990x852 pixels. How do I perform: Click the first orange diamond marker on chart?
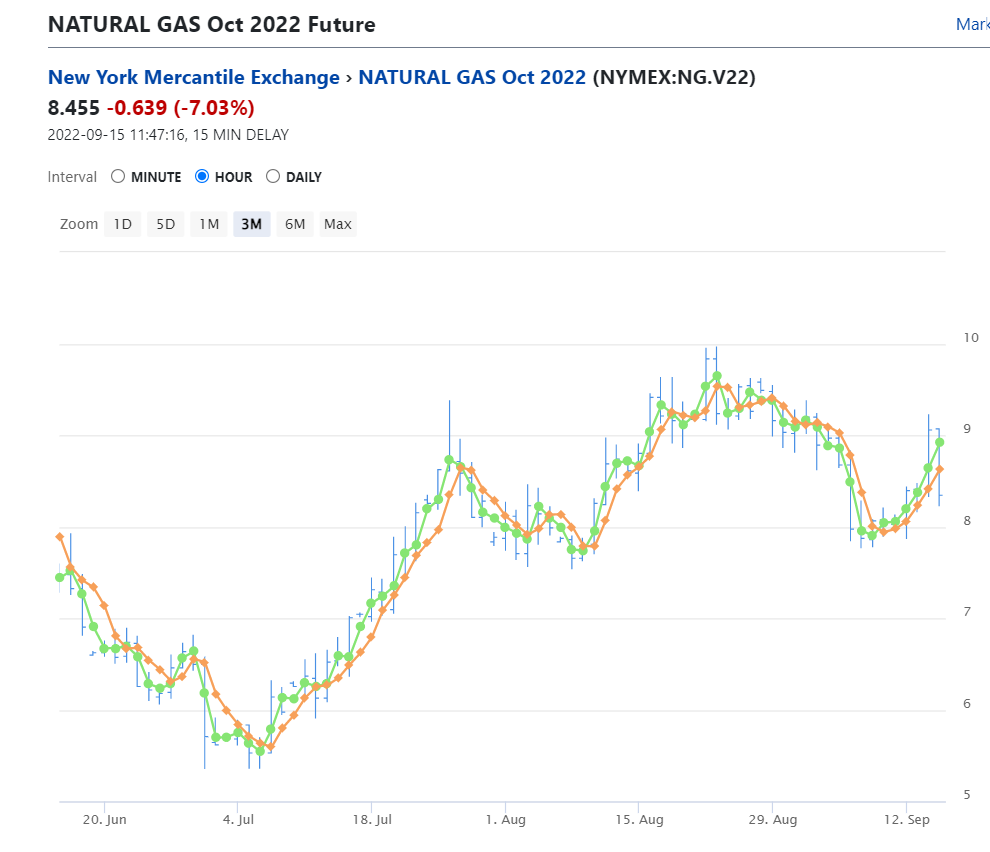(x=60, y=537)
